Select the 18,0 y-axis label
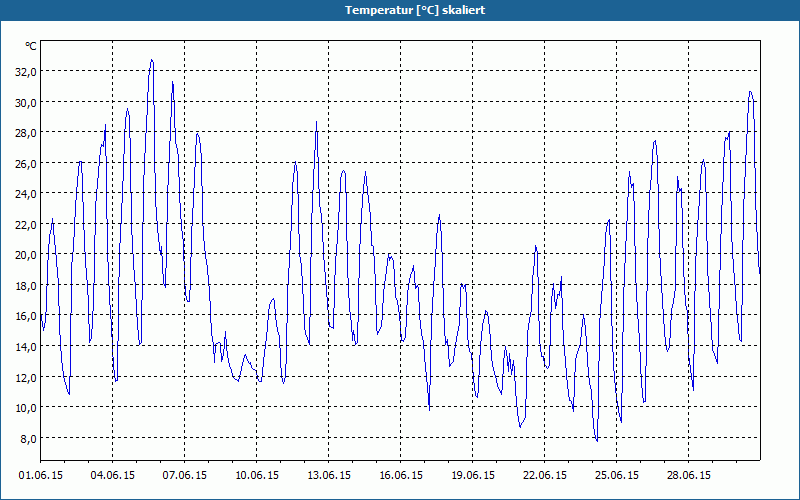This screenshot has width=800, height=500. click(x=26, y=285)
